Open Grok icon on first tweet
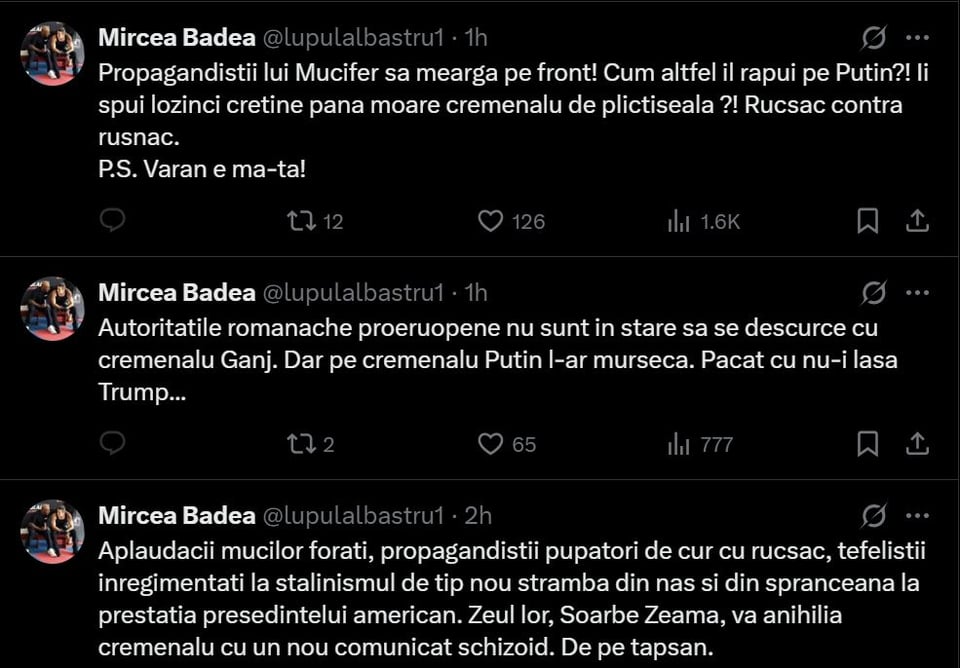The width and height of the screenshot is (960, 668). pos(873,38)
